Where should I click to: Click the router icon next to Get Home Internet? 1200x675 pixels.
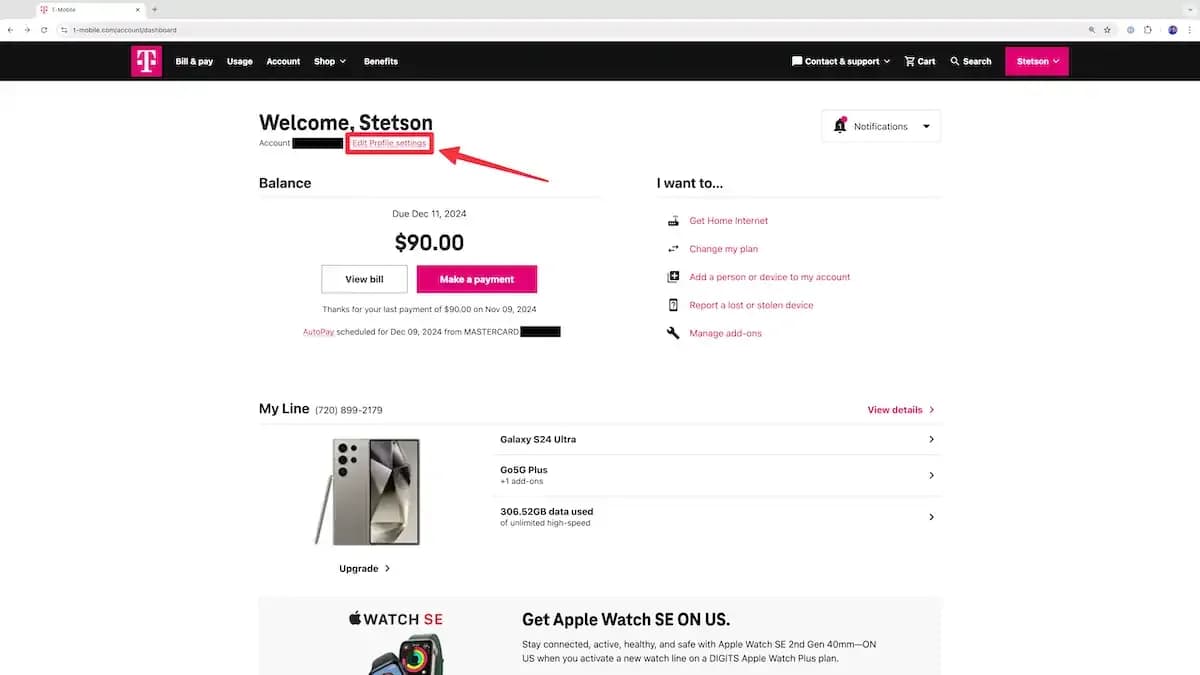coord(672,220)
